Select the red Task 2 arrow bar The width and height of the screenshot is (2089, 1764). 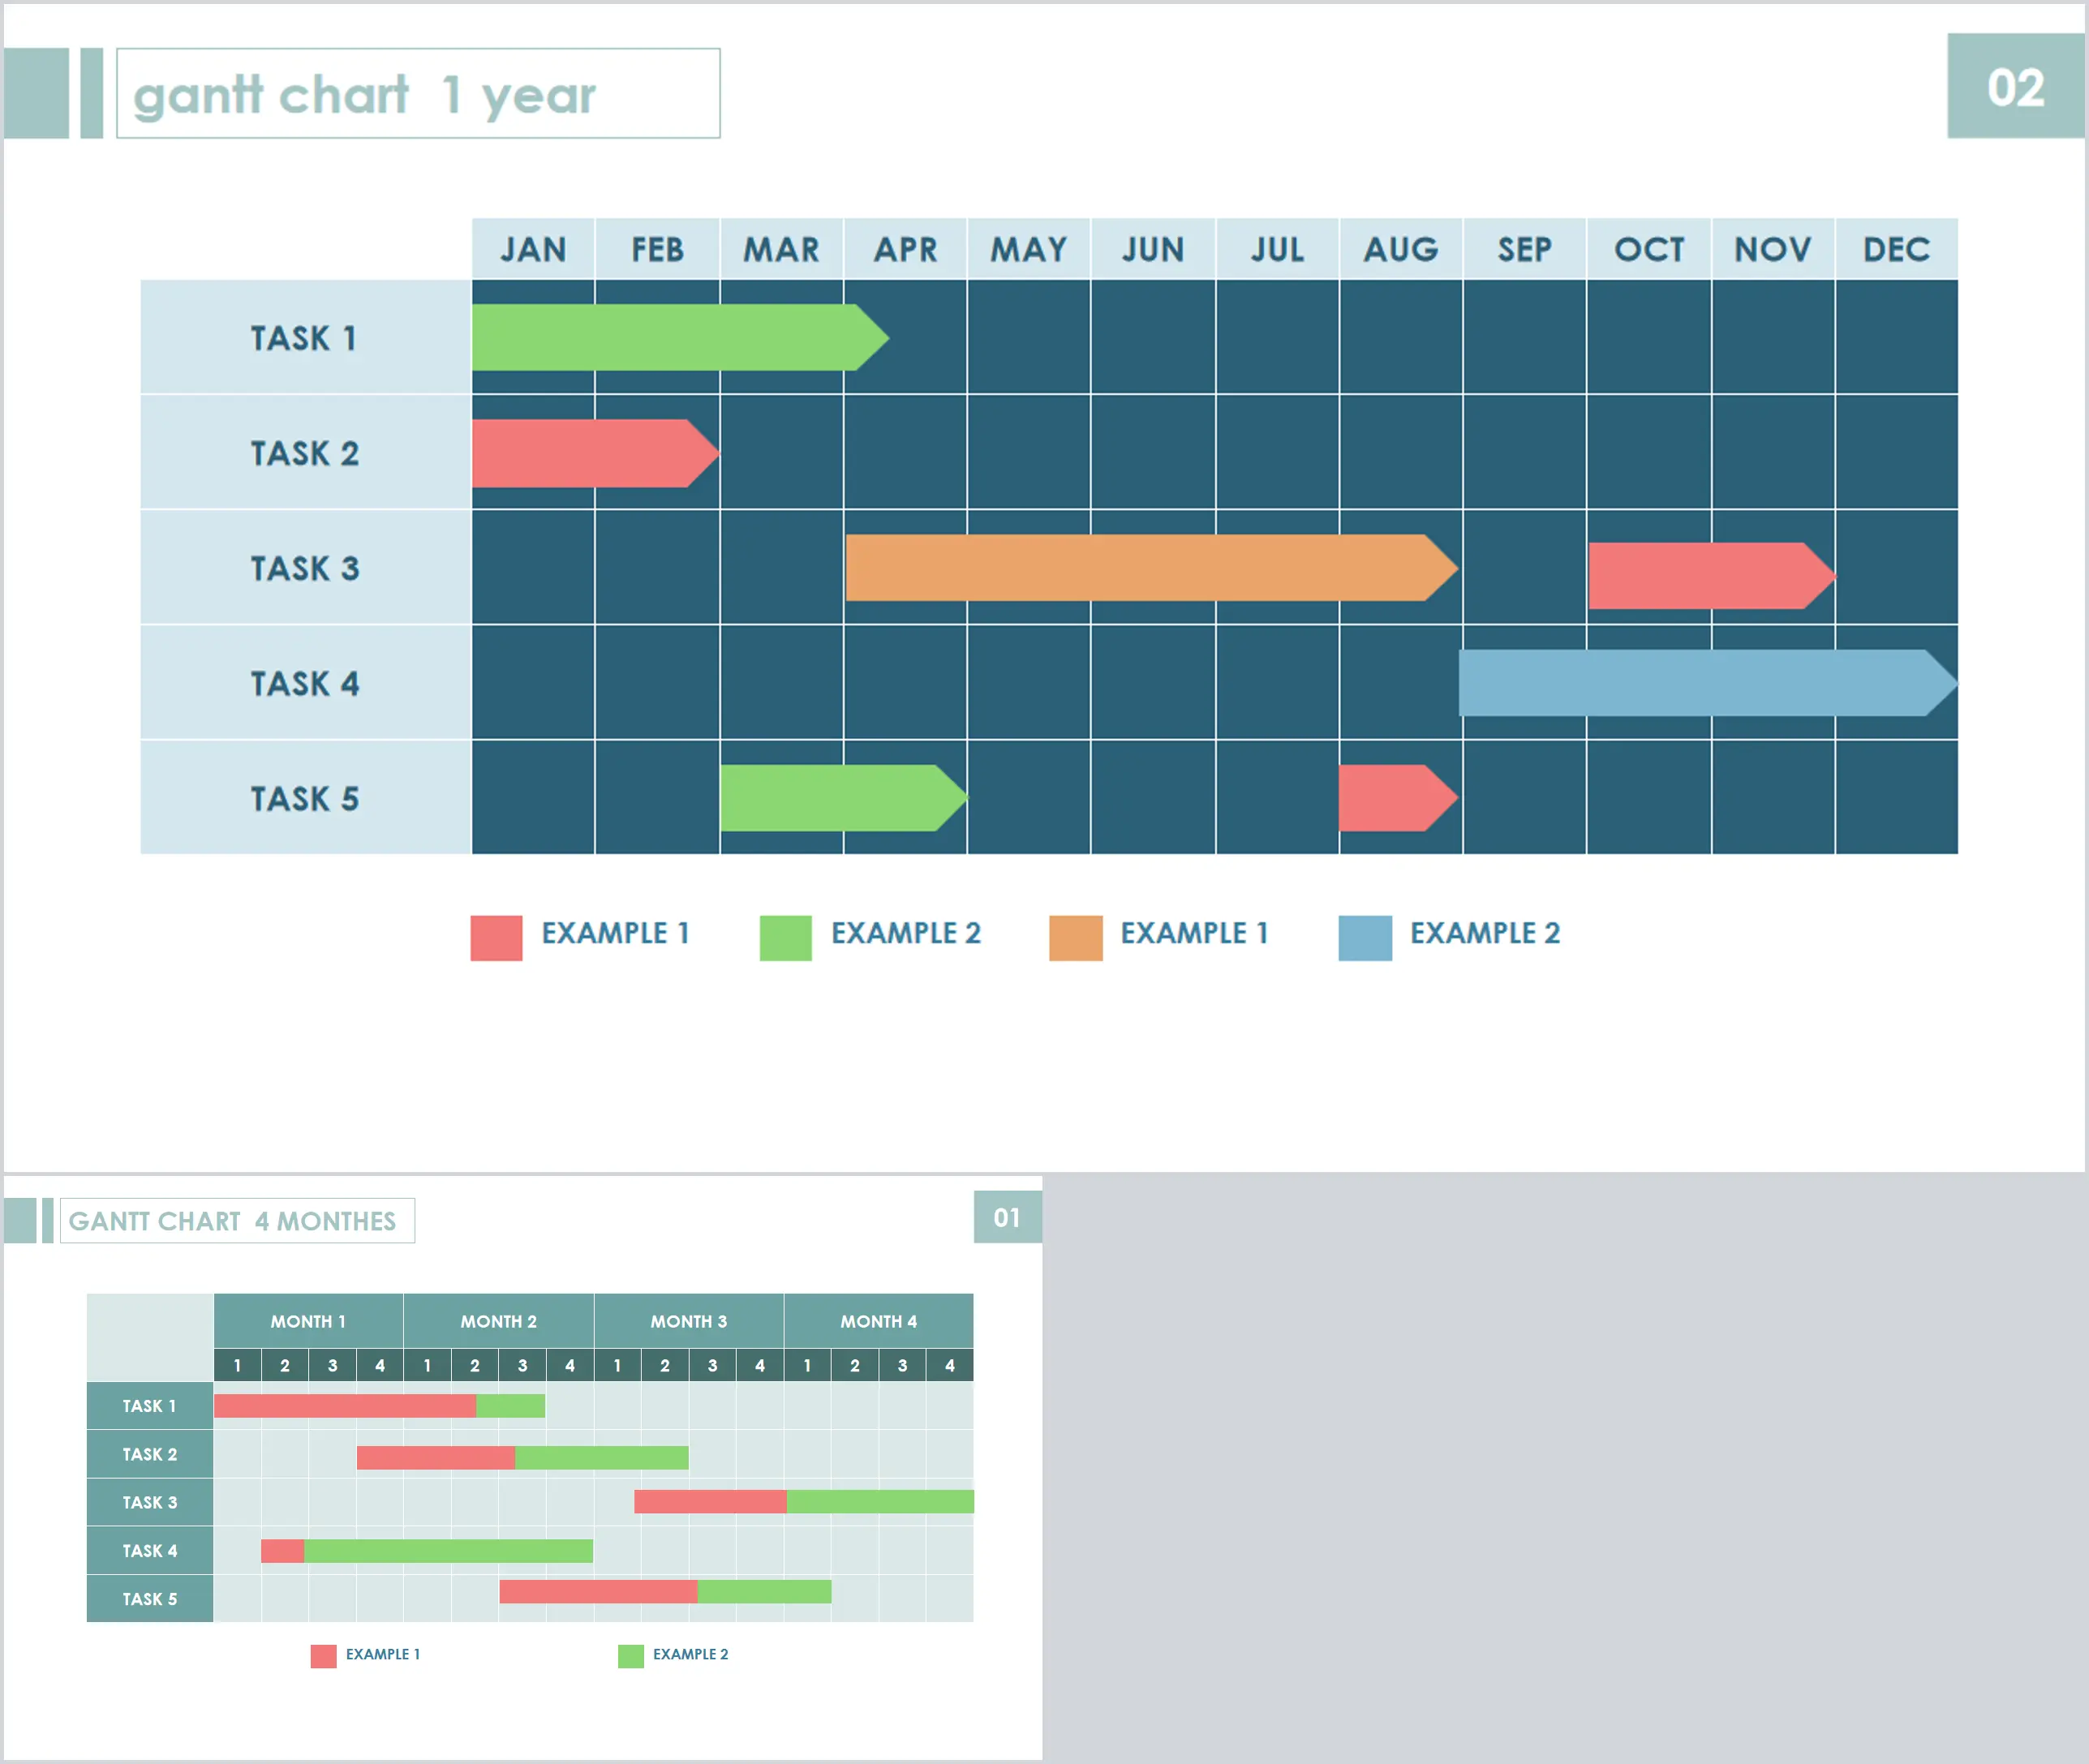click(595, 453)
